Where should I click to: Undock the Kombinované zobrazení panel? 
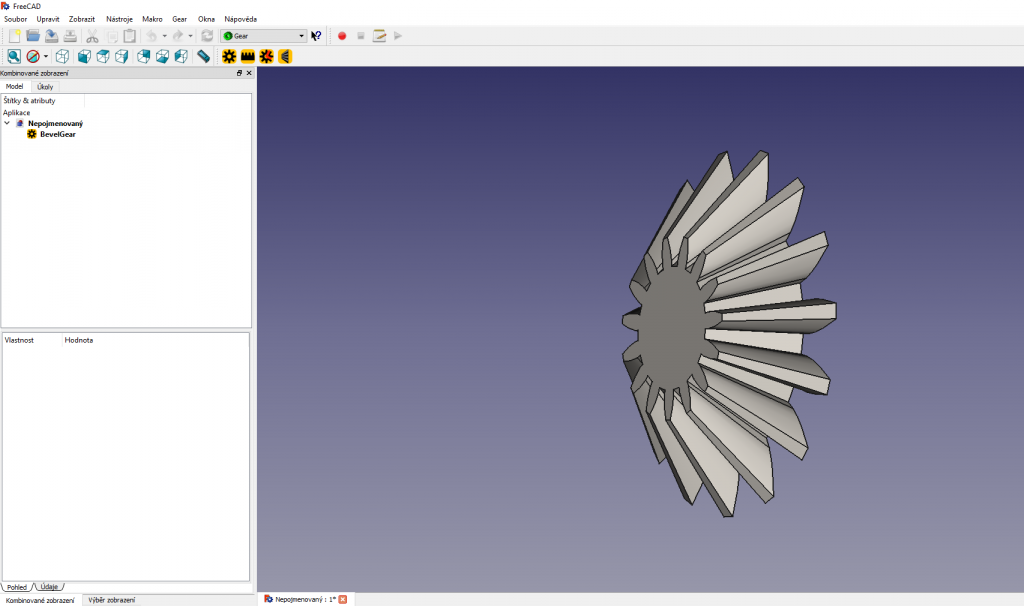tap(239, 73)
